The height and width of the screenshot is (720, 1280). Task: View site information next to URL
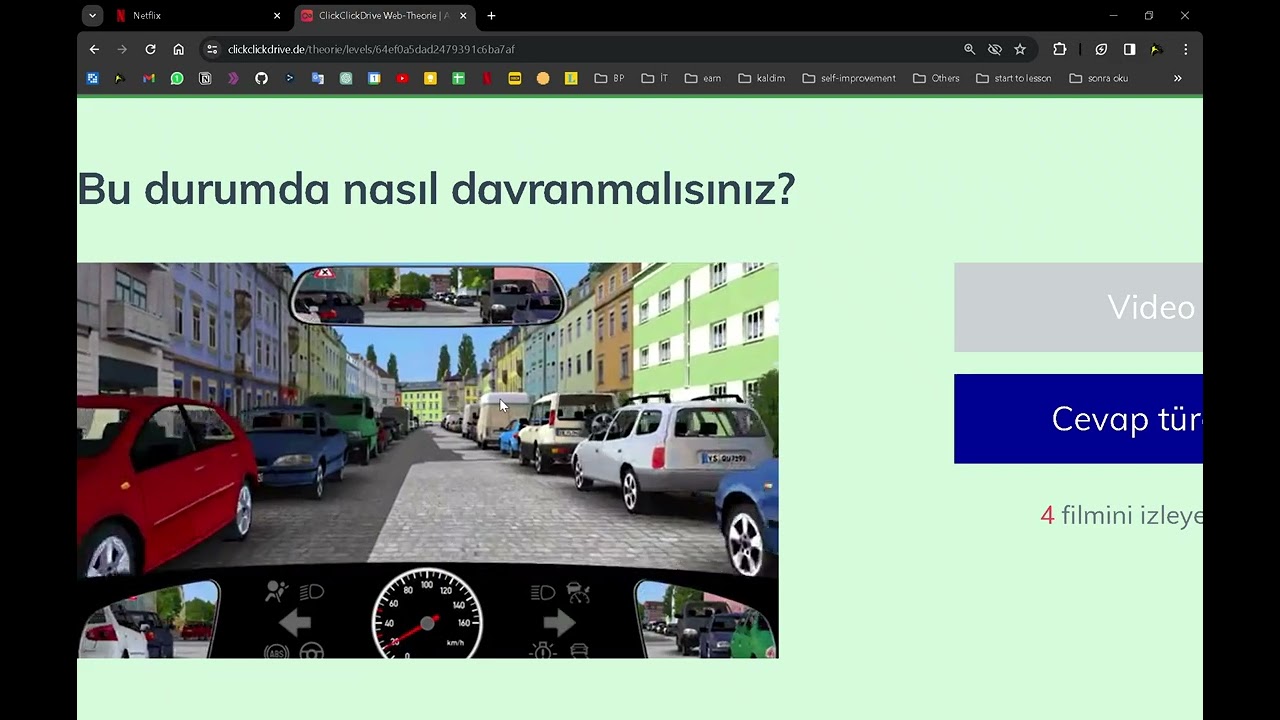coord(212,49)
